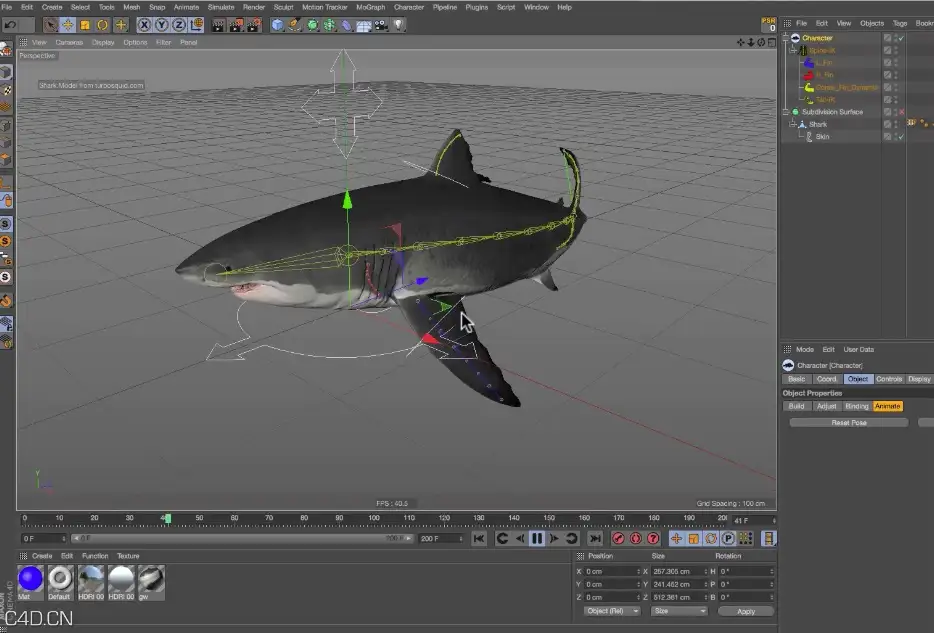Toggle the Y axis lock
934x633 pixels.
161,25
